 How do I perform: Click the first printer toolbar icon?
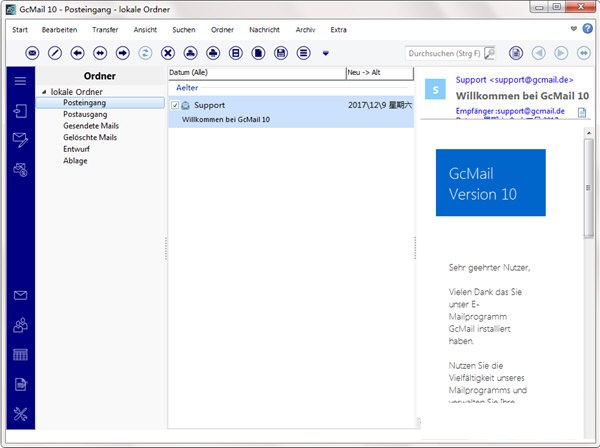coord(191,53)
